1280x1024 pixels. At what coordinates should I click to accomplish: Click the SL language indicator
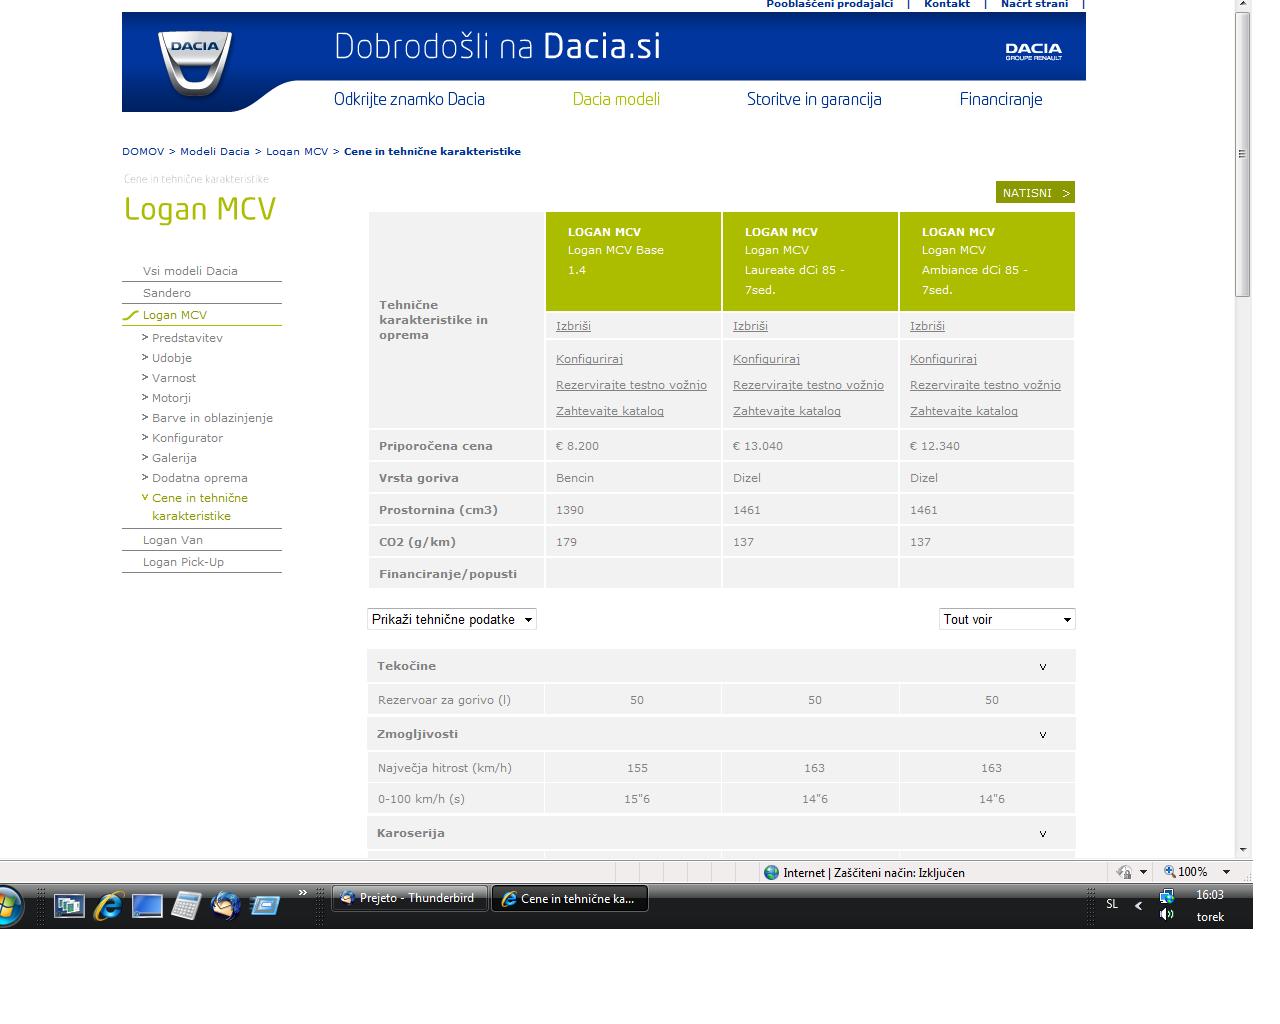click(x=1112, y=904)
